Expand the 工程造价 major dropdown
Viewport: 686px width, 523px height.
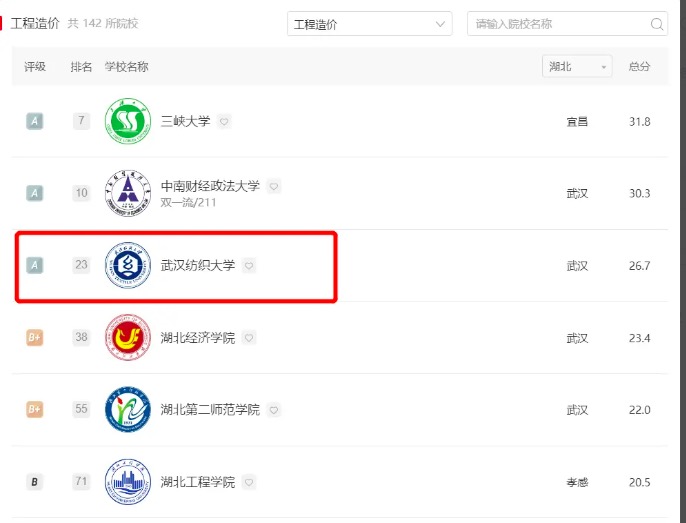point(369,24)
